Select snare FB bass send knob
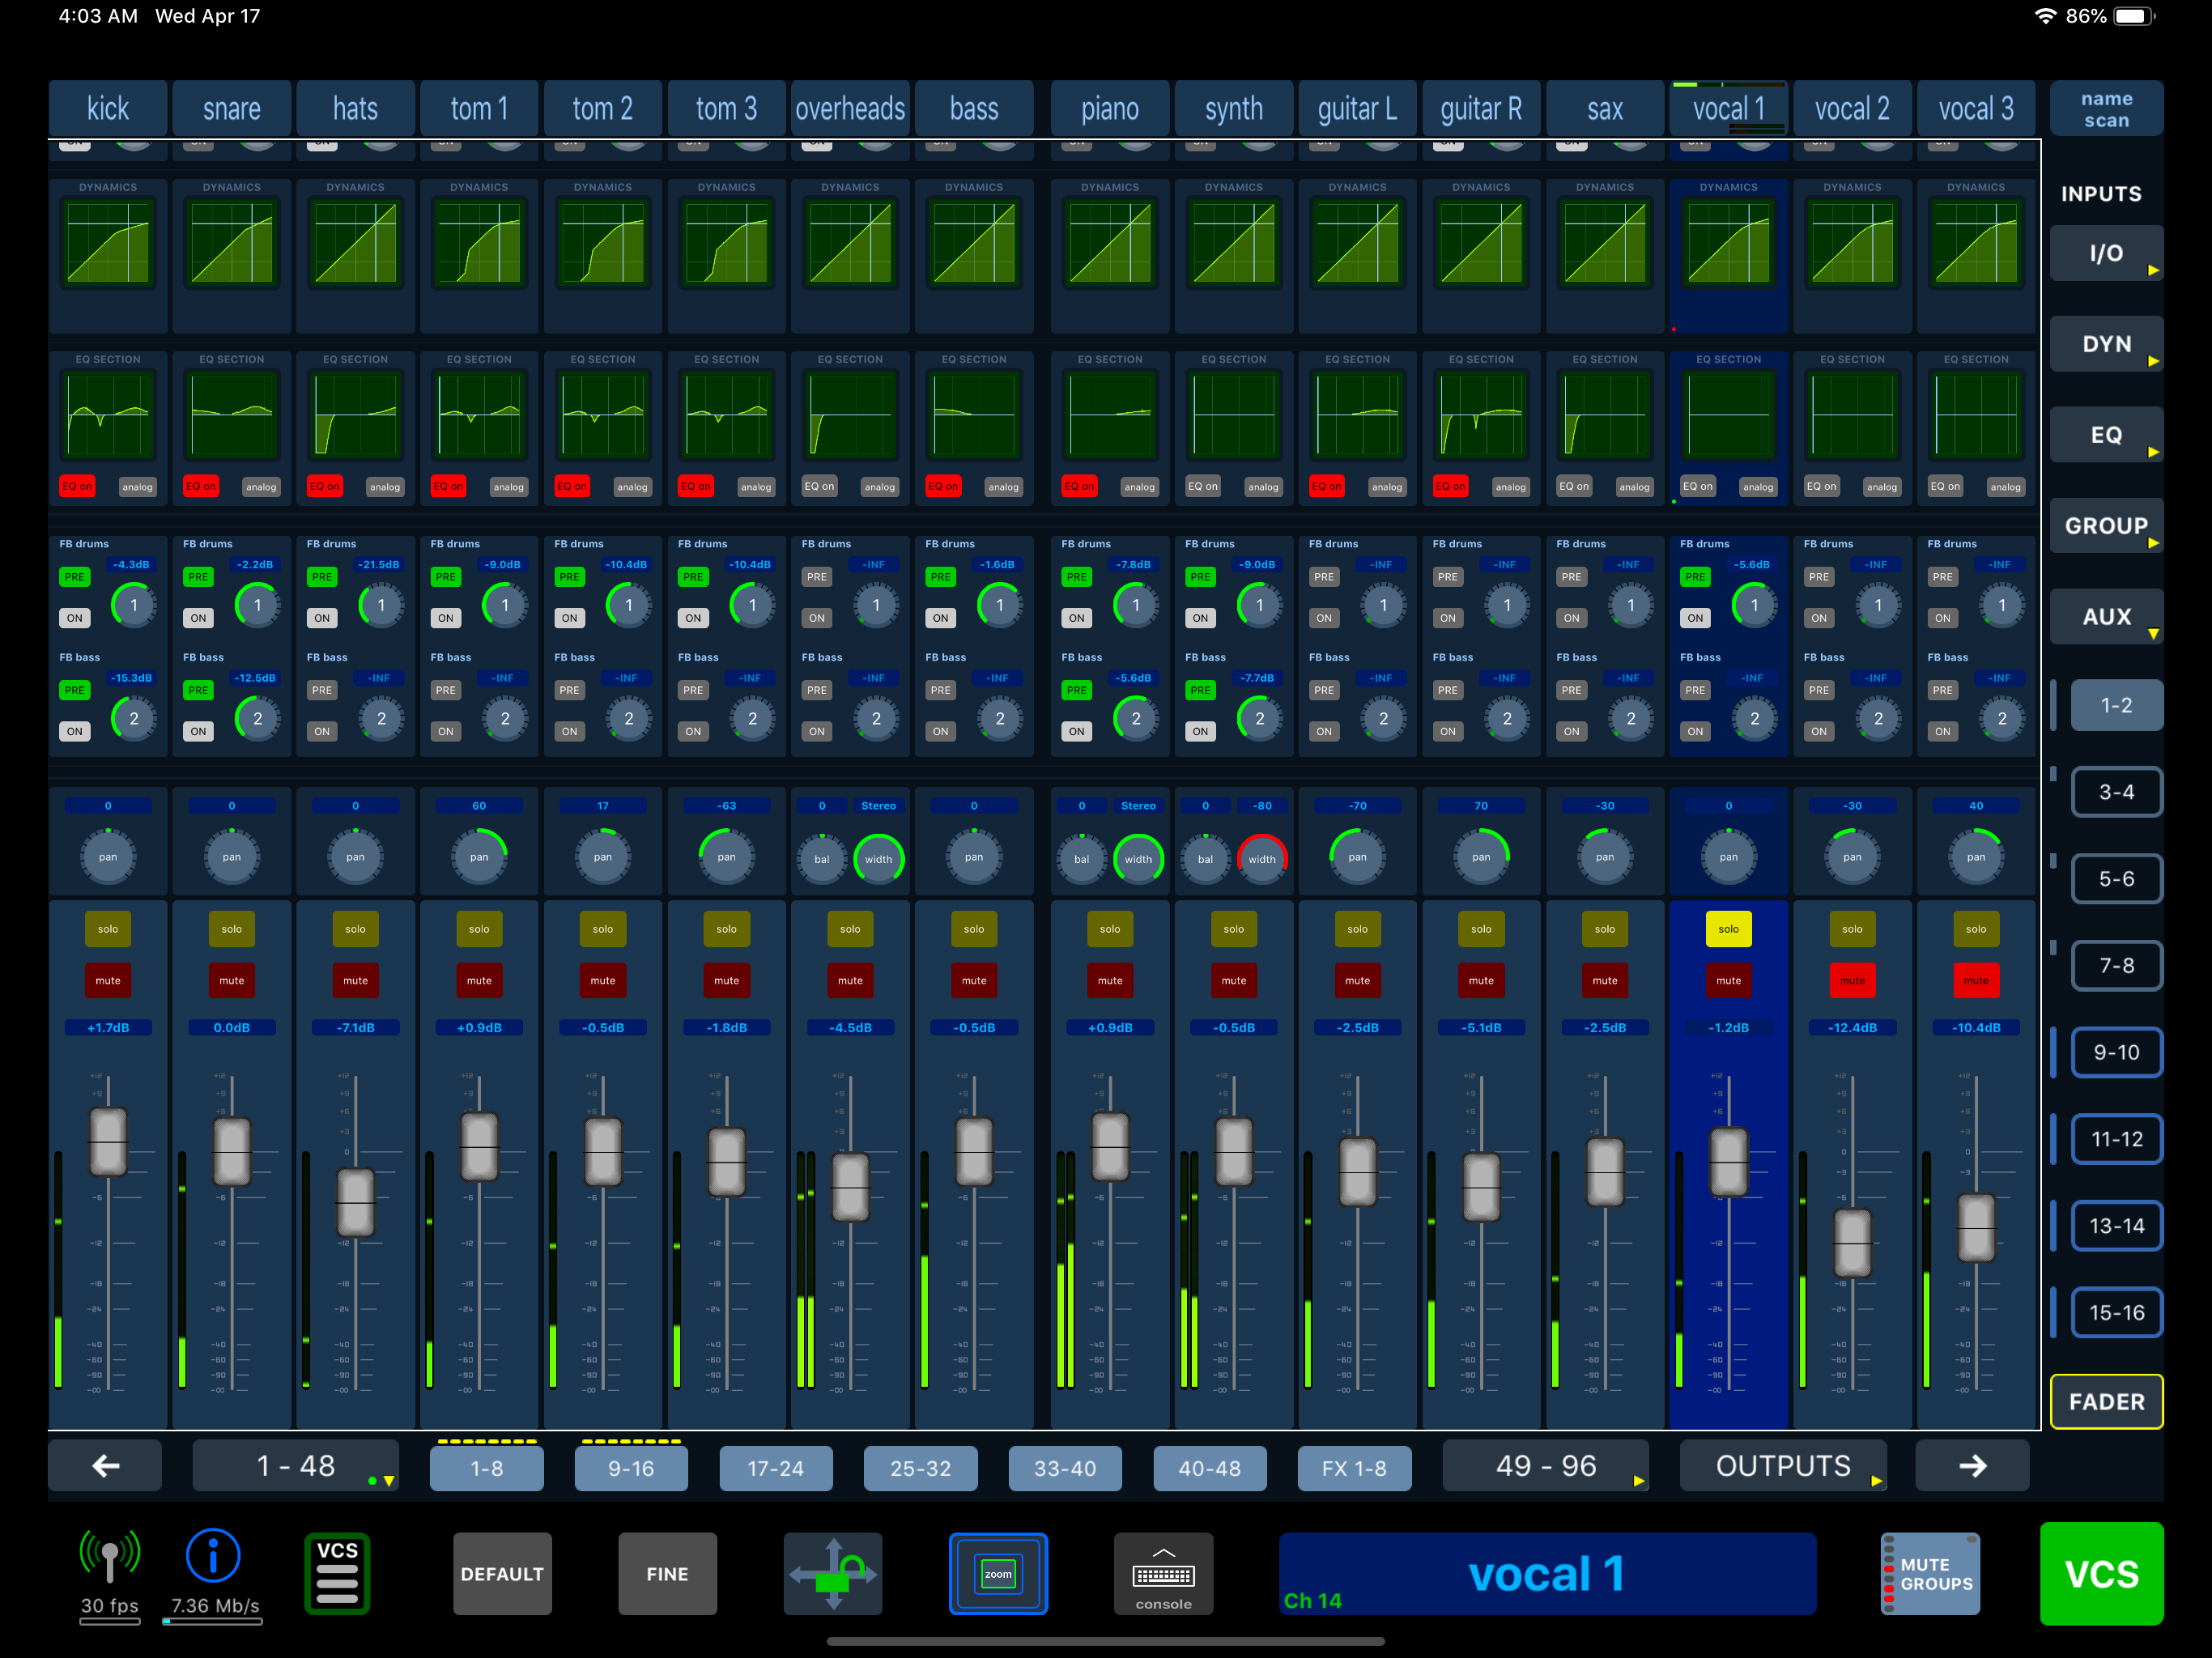This screenshot has width=2212, height=1658. point(258,718)
